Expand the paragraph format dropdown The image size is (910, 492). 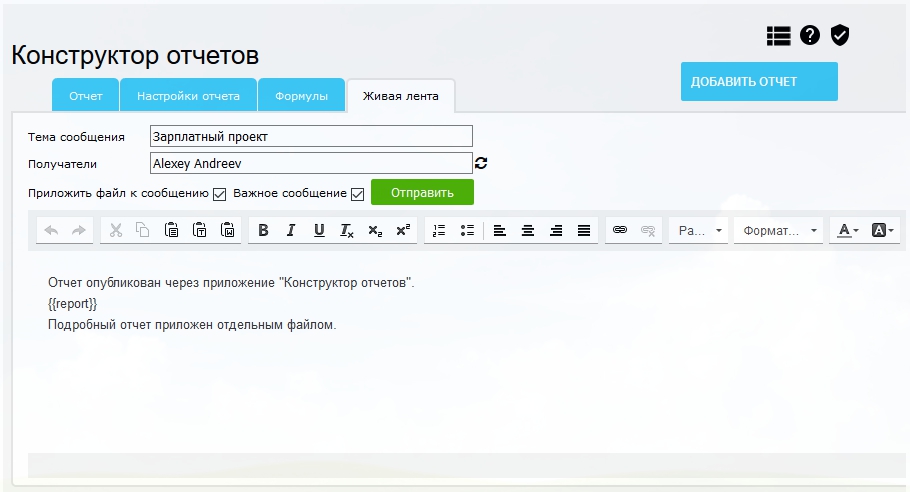pos(778,230)
